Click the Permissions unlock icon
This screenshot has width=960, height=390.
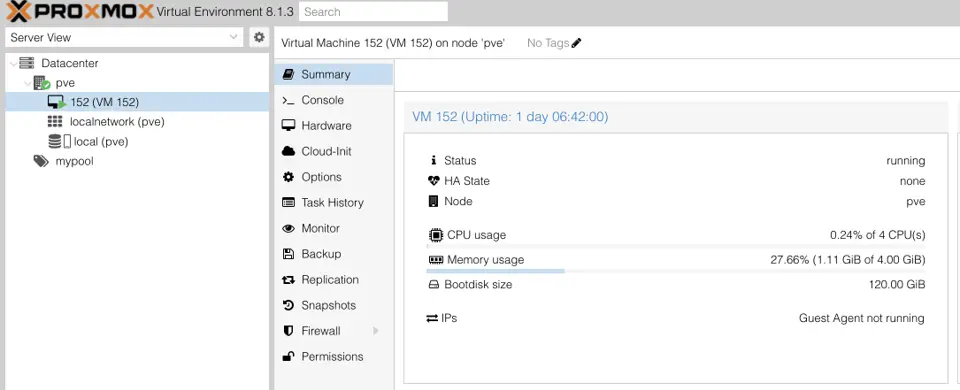coord(288,356)
